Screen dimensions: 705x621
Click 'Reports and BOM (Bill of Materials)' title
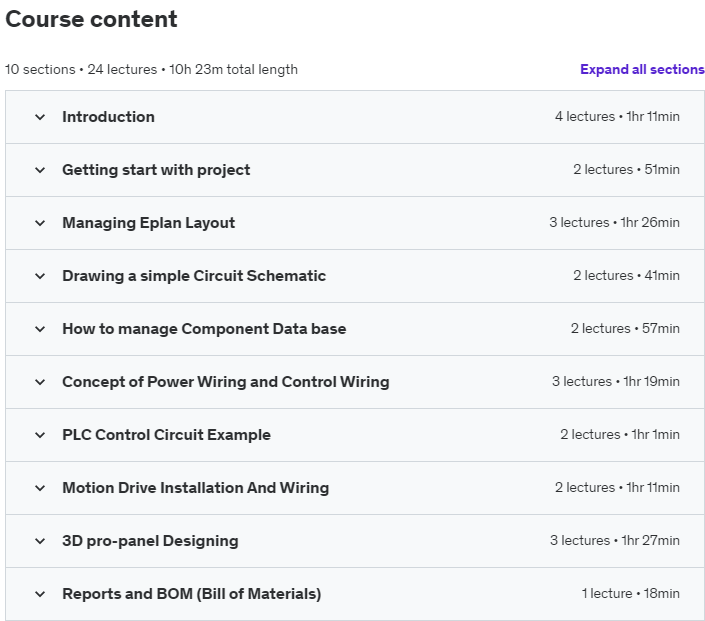coord(191,594)
